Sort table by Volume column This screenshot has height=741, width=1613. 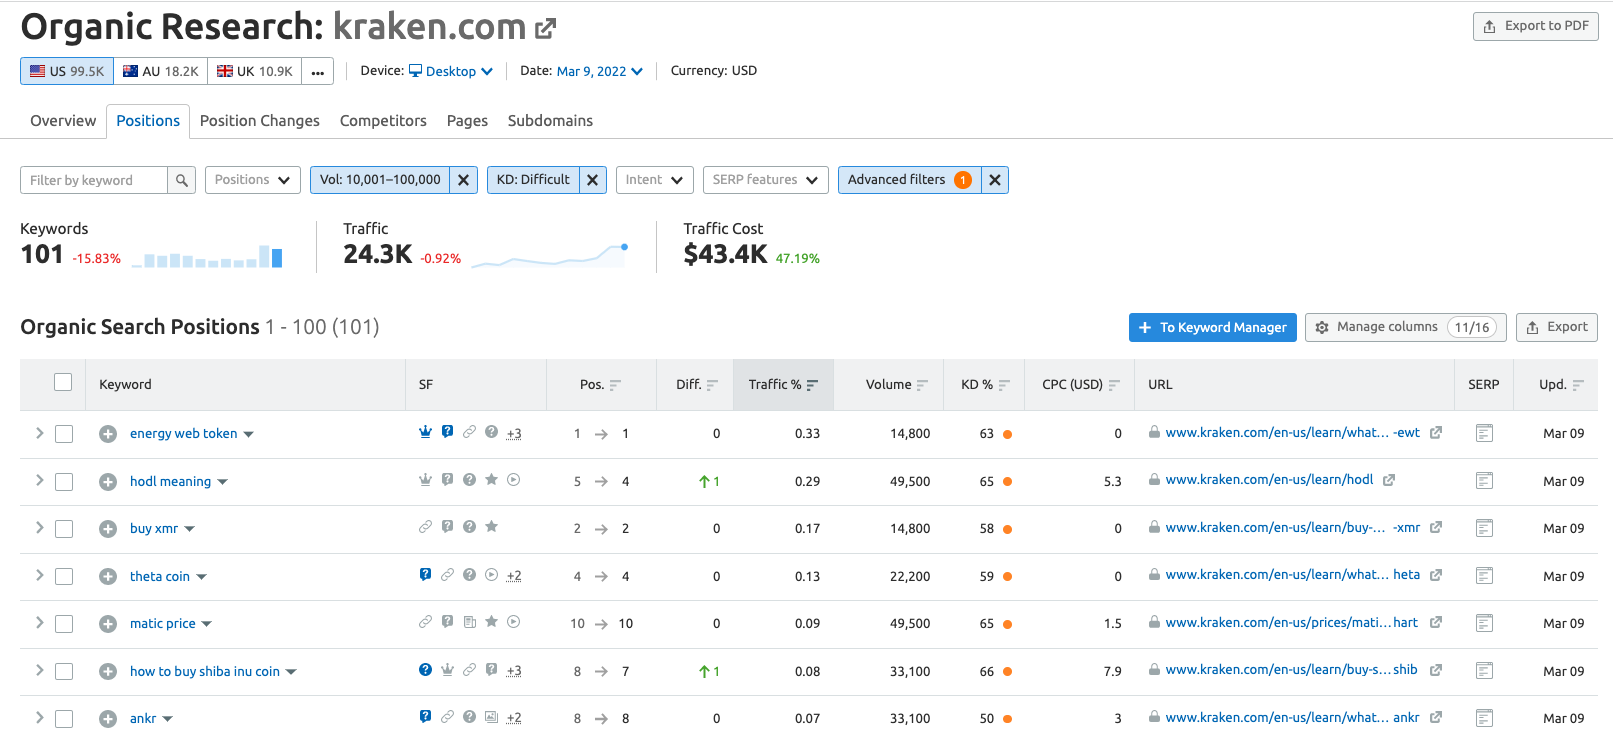896,385
